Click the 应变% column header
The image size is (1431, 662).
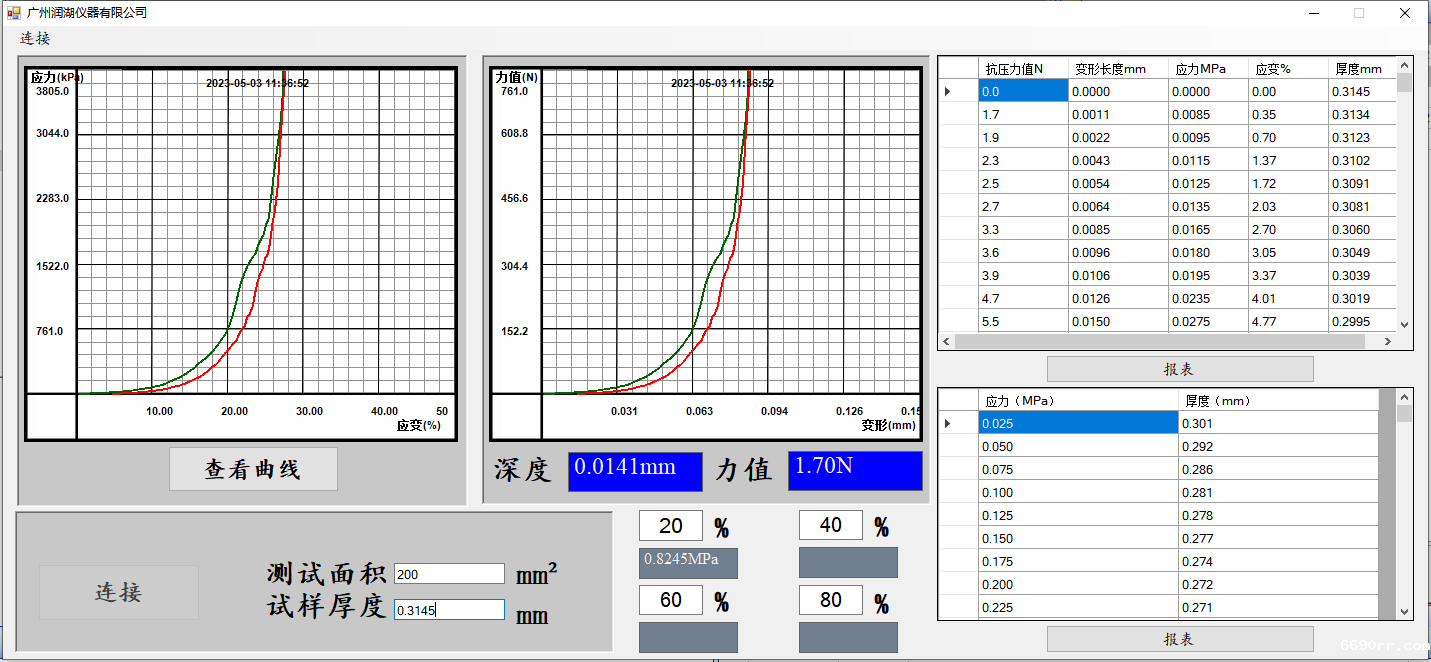pos(1287,69)
